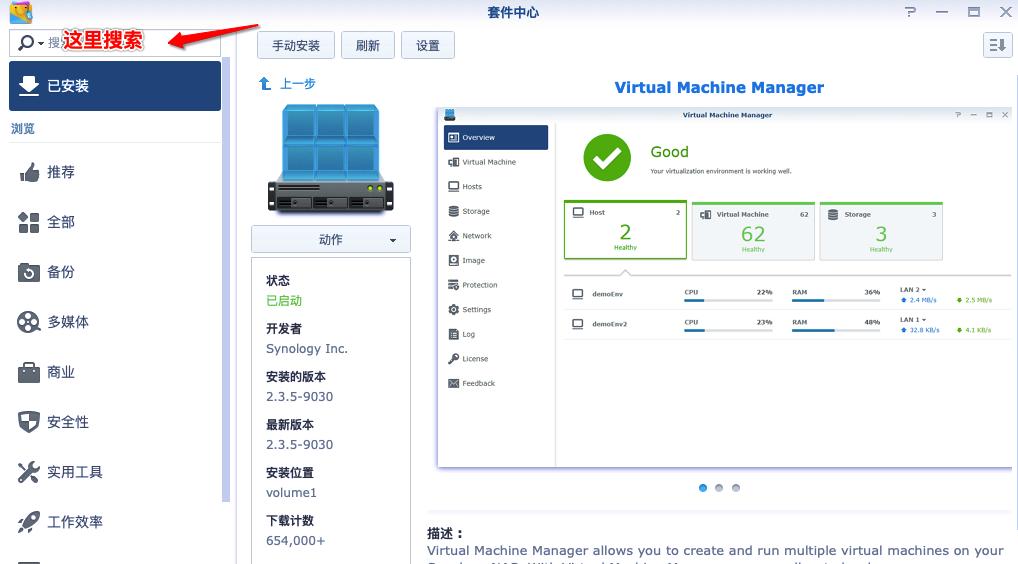Image resolution: width=1018 pixels, height=564 pixels.
Task: Open the 已安装 installed packages section
Action: (x=115, y=86)
